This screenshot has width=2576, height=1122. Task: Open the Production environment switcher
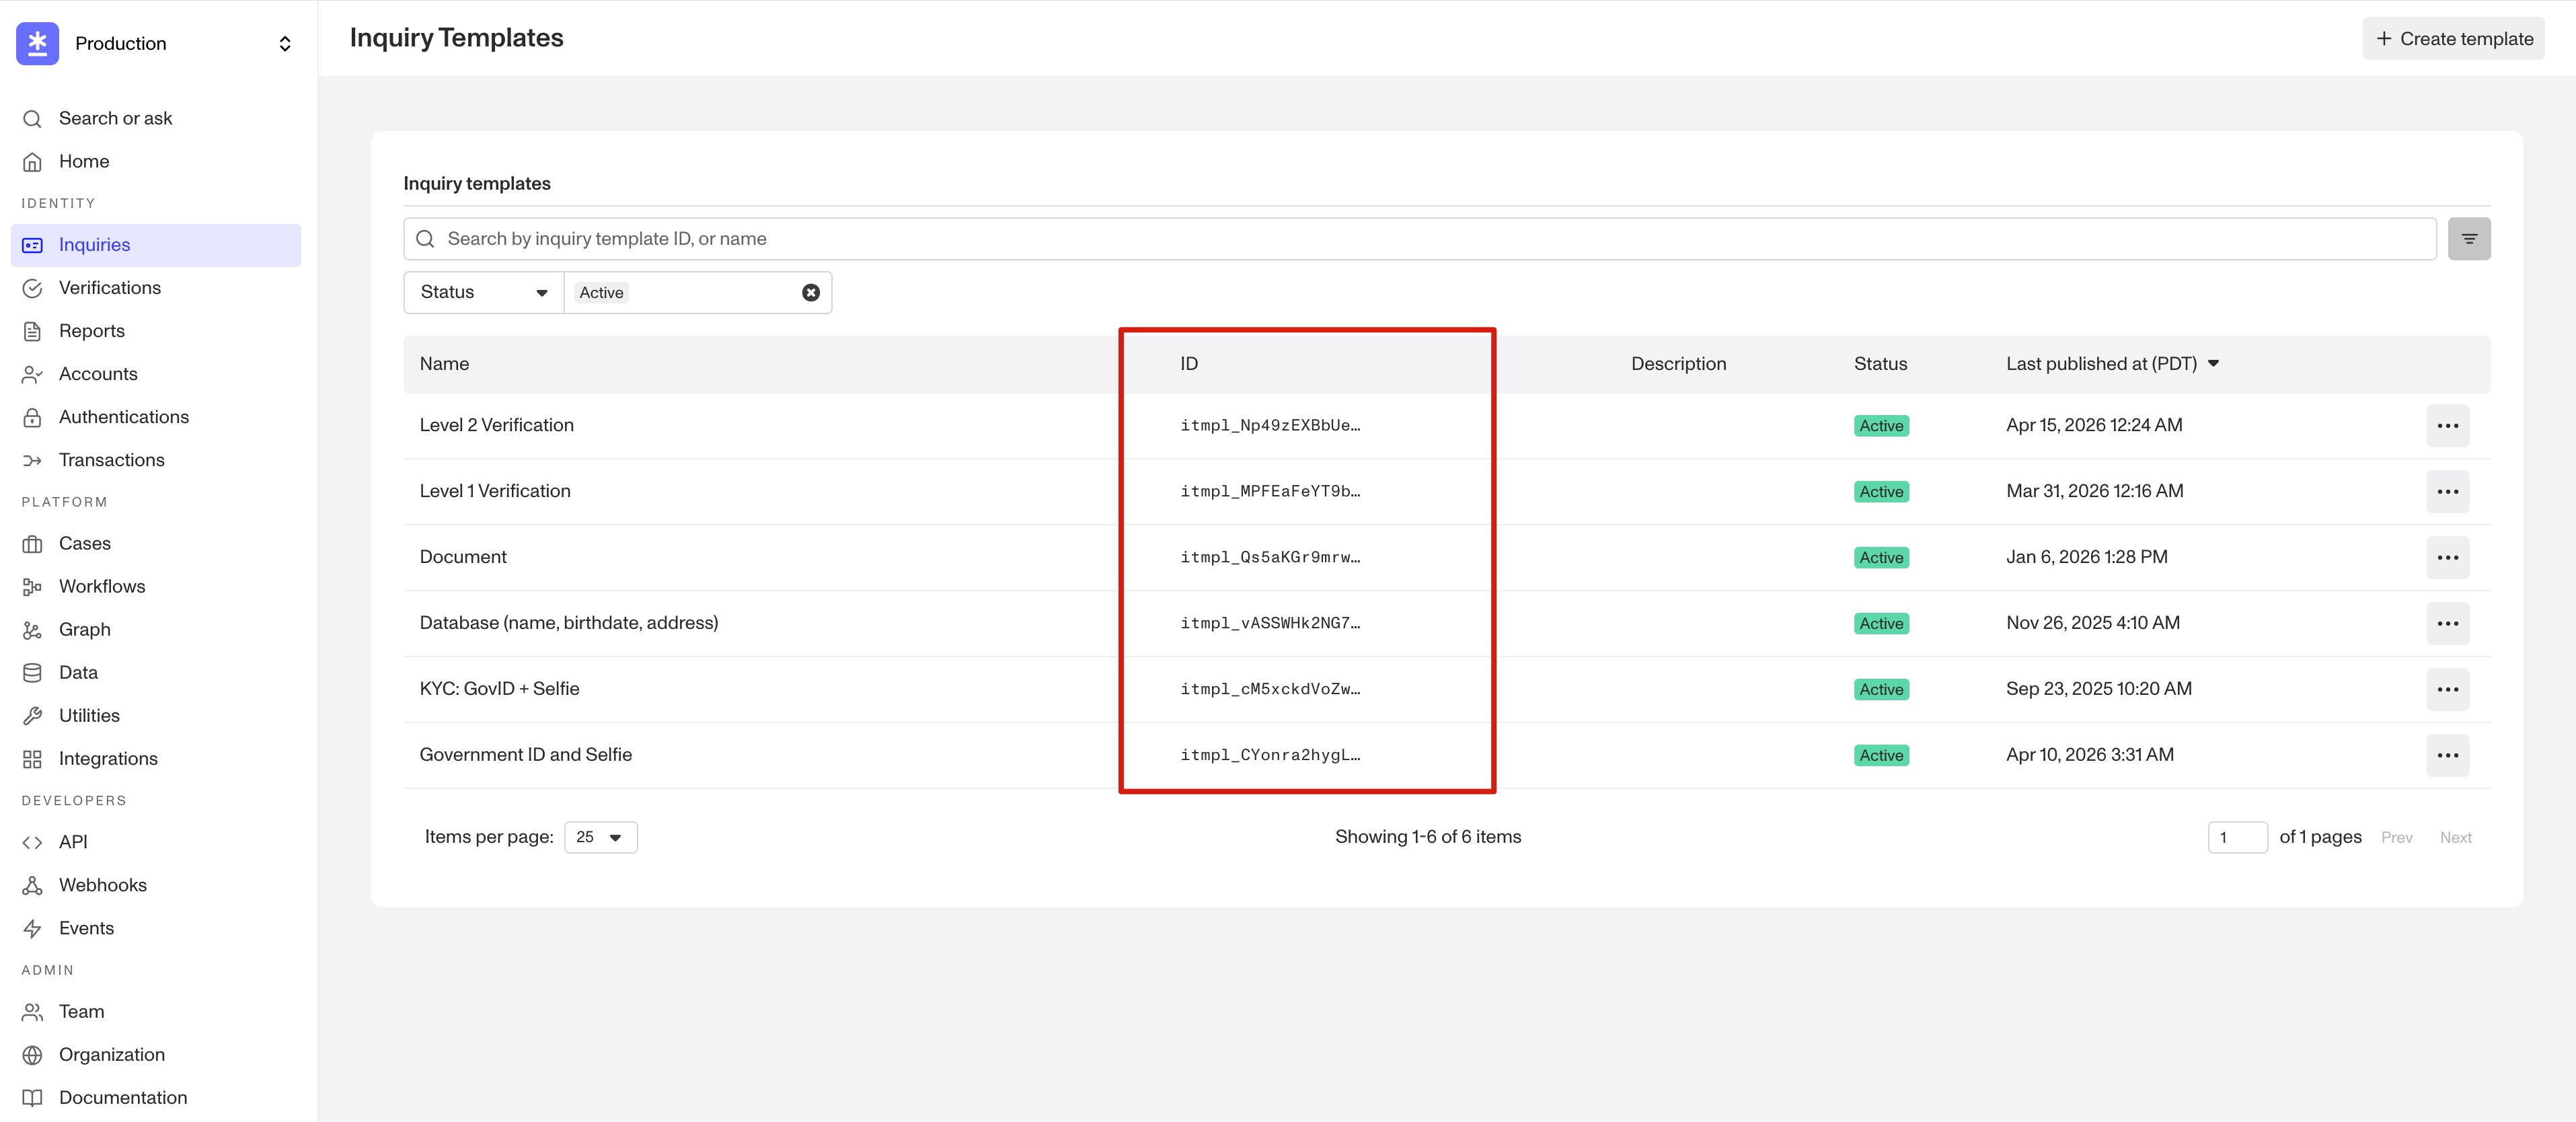[156, 43]
